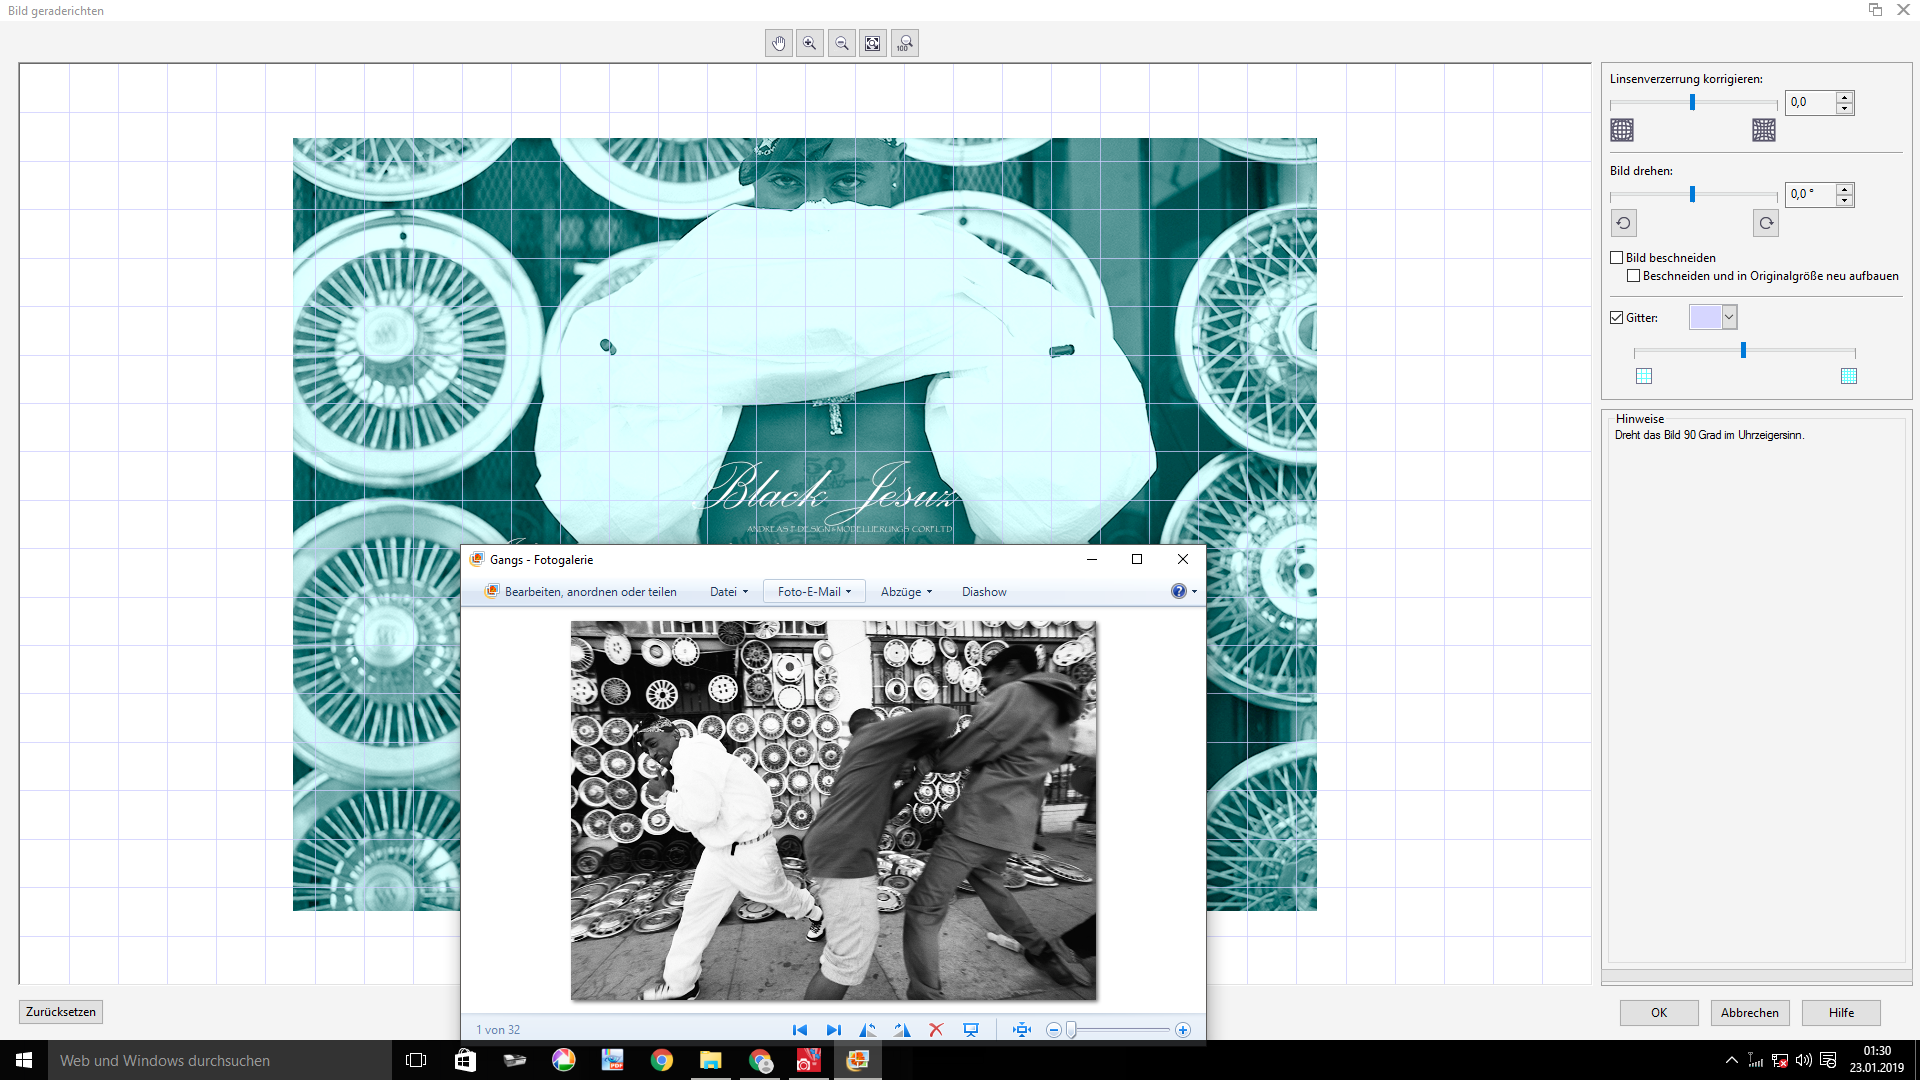This screenshot has width=1920, height=1080.
Task: Click the Gitter size slider handle
Action: point(1743,350)
